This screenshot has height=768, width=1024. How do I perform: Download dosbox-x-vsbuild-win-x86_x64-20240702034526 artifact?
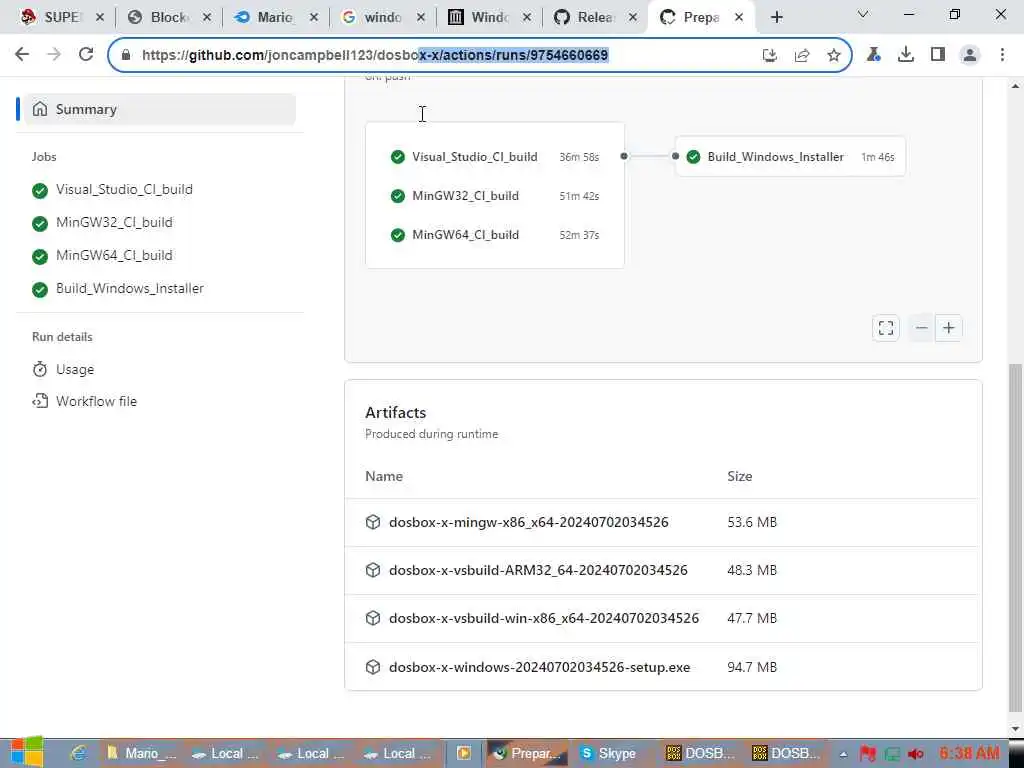pos(544,618)
